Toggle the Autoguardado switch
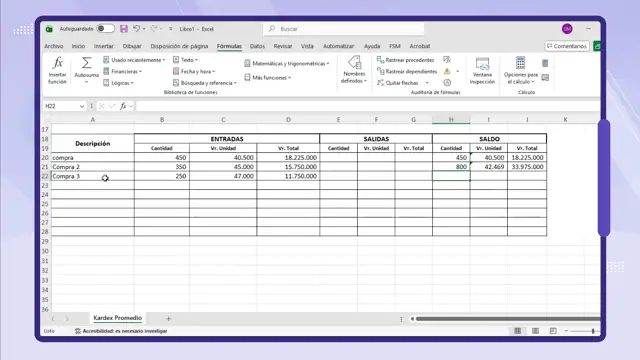The width and height of the screenshot is (640, 360). (105, 29)
